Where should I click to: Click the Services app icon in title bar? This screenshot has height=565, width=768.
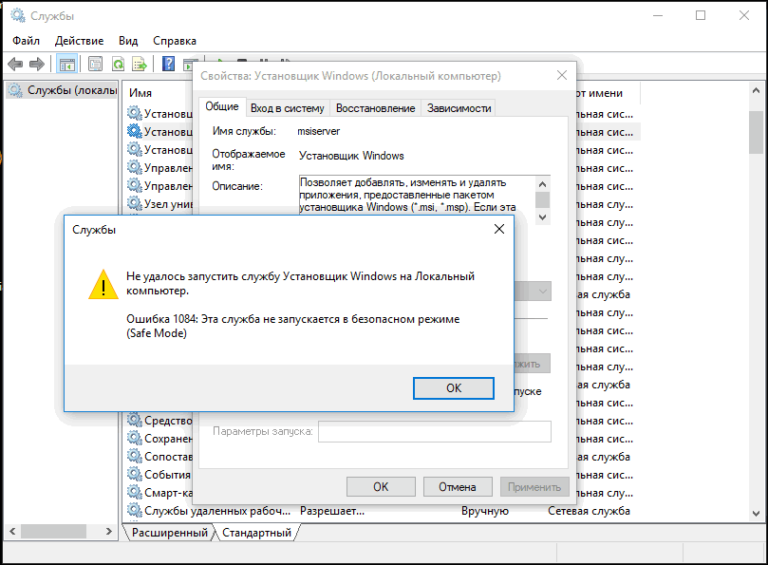(x=18, y=16)
